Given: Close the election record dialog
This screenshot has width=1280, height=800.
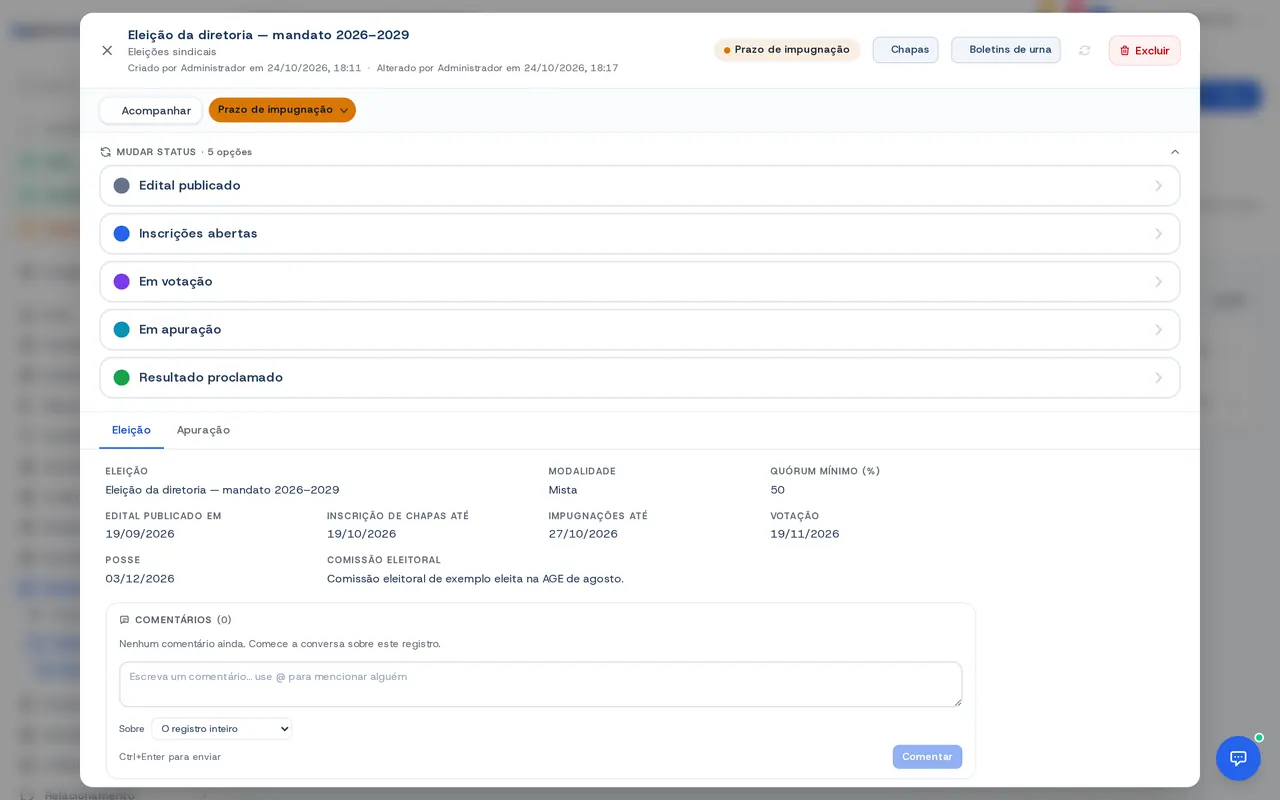Looking at the screenshot, I should [107, 50].
